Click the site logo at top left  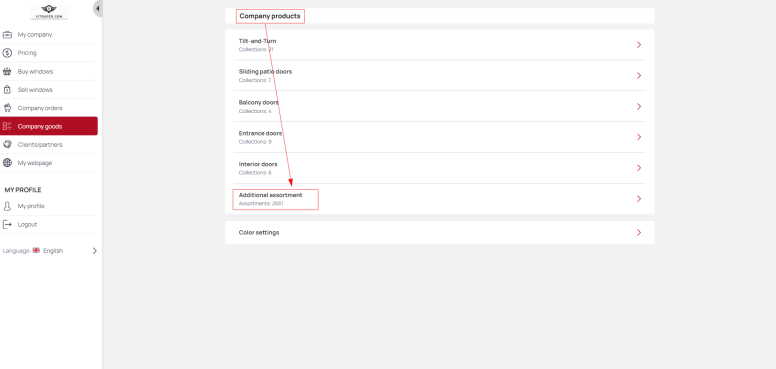coord(49,12)
